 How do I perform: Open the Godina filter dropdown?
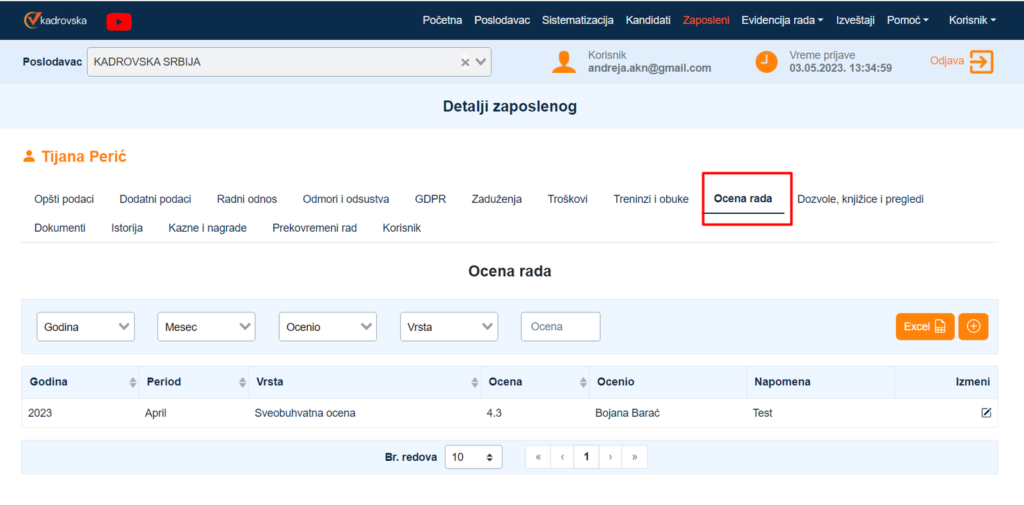85,326
